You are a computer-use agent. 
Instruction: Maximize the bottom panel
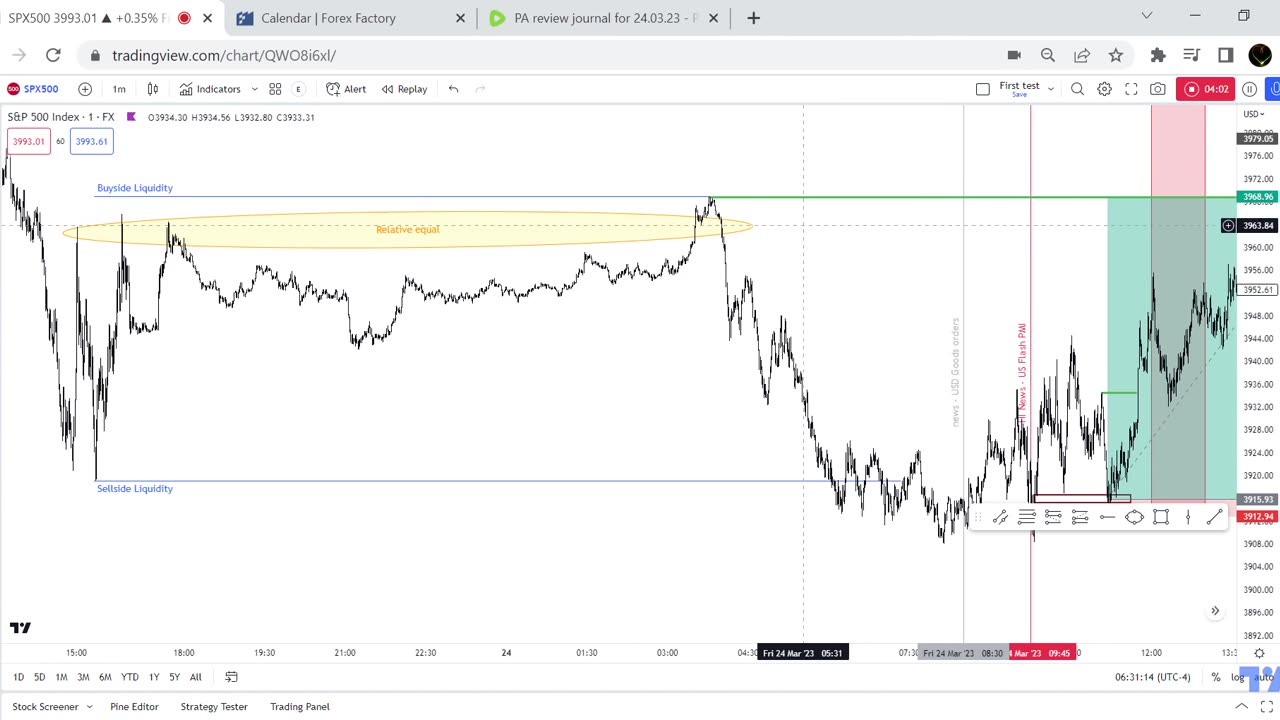1267,707
